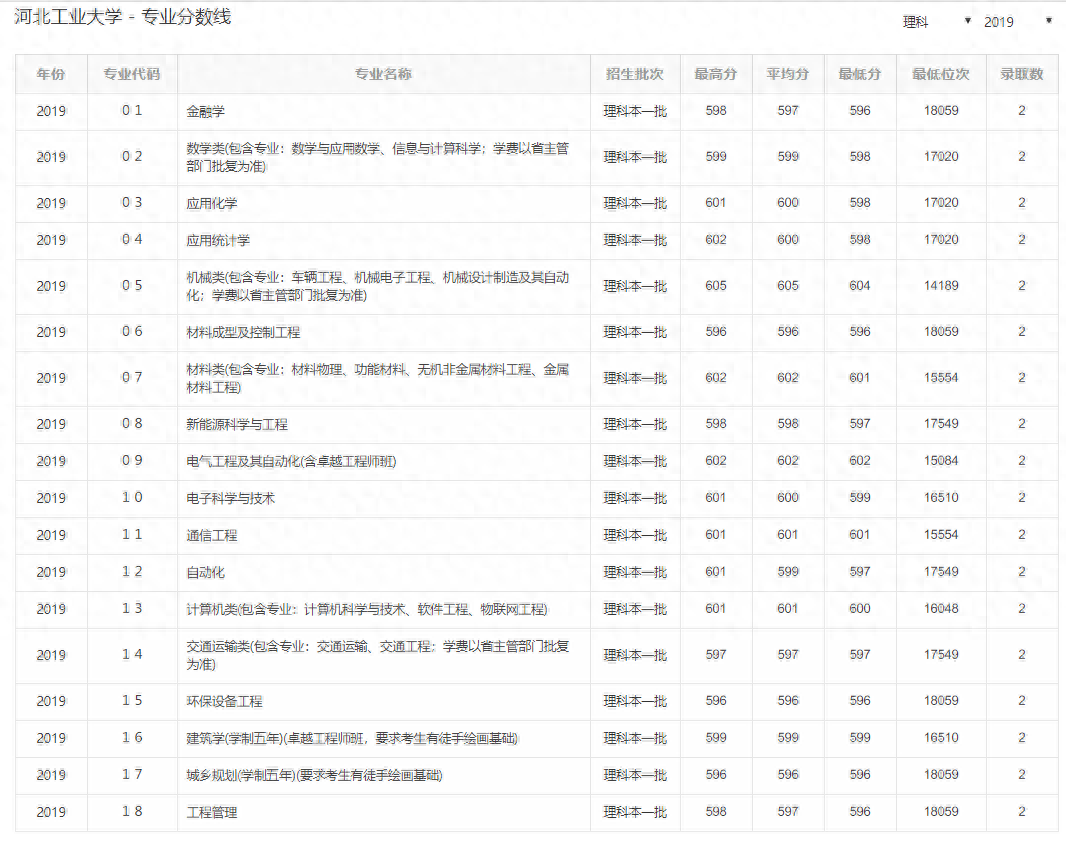Click the 17020 rank in 应用化学 row
The image size is (1066, 843).
(941, 203)
